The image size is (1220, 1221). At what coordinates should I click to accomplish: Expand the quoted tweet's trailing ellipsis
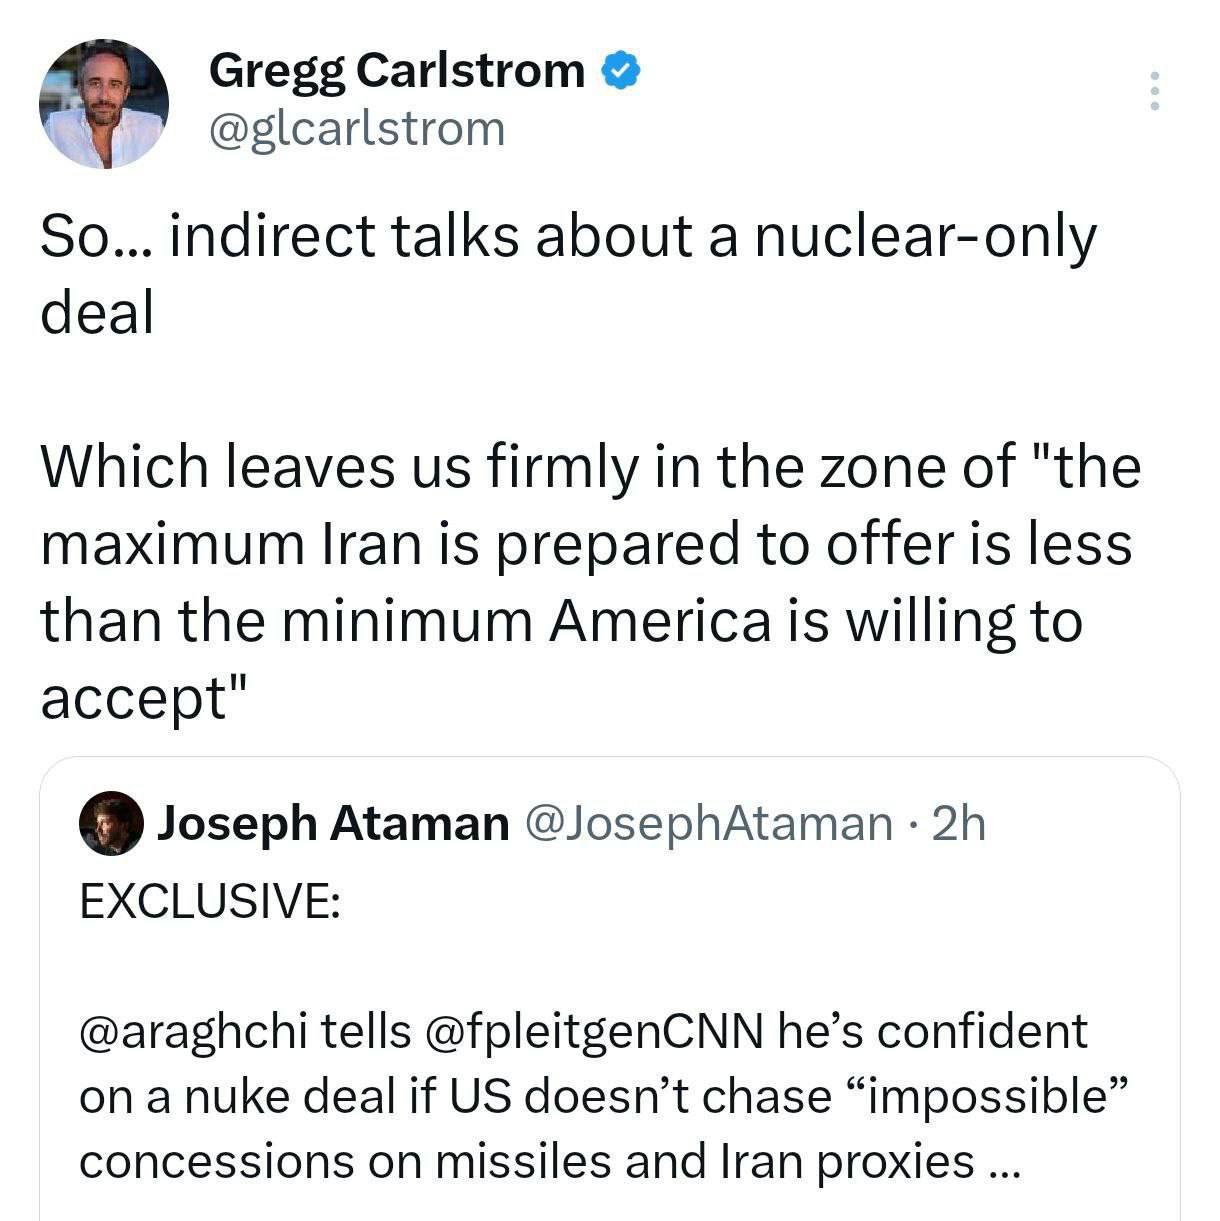point(1001,1161)
